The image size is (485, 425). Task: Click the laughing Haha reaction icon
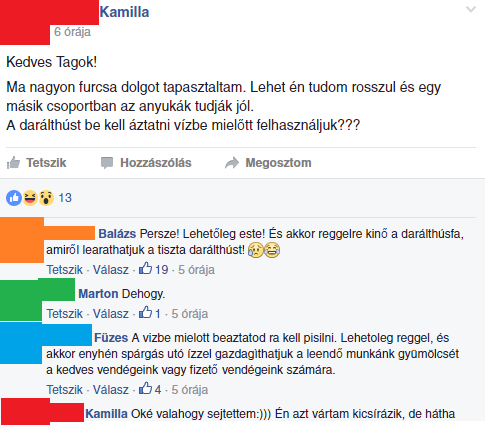point(30,198)
